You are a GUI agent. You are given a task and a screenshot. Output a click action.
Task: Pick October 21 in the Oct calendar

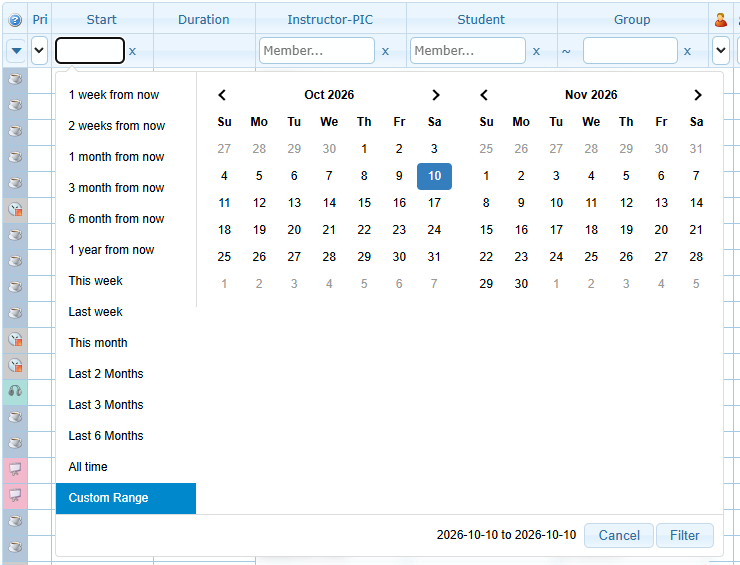[x=329, y=230]
